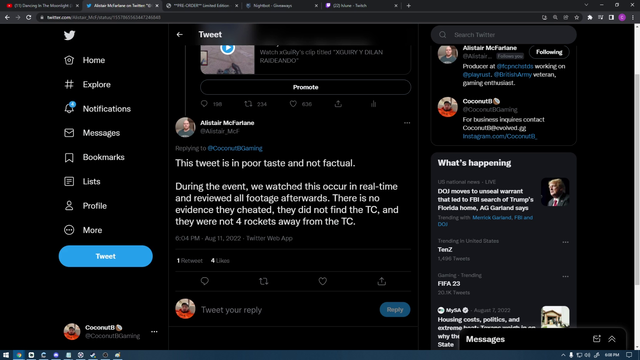Open the @playrust link

(476, 74)
